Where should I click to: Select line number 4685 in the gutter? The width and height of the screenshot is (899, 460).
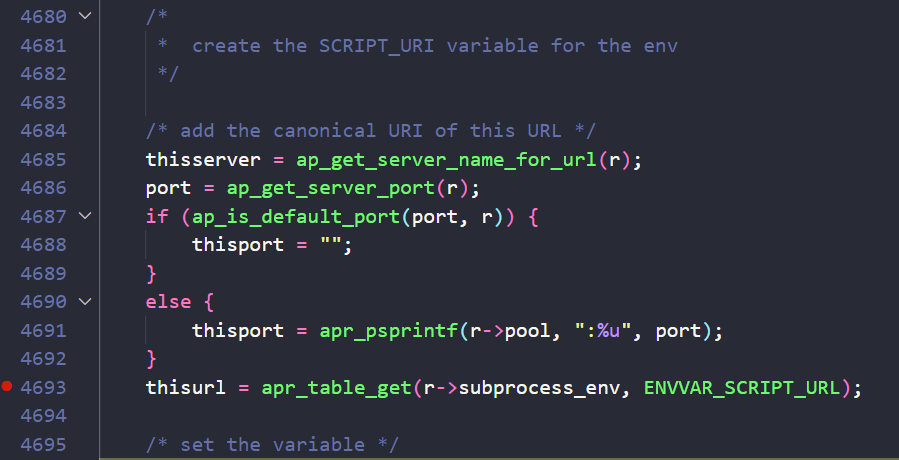tap(43, 159)
